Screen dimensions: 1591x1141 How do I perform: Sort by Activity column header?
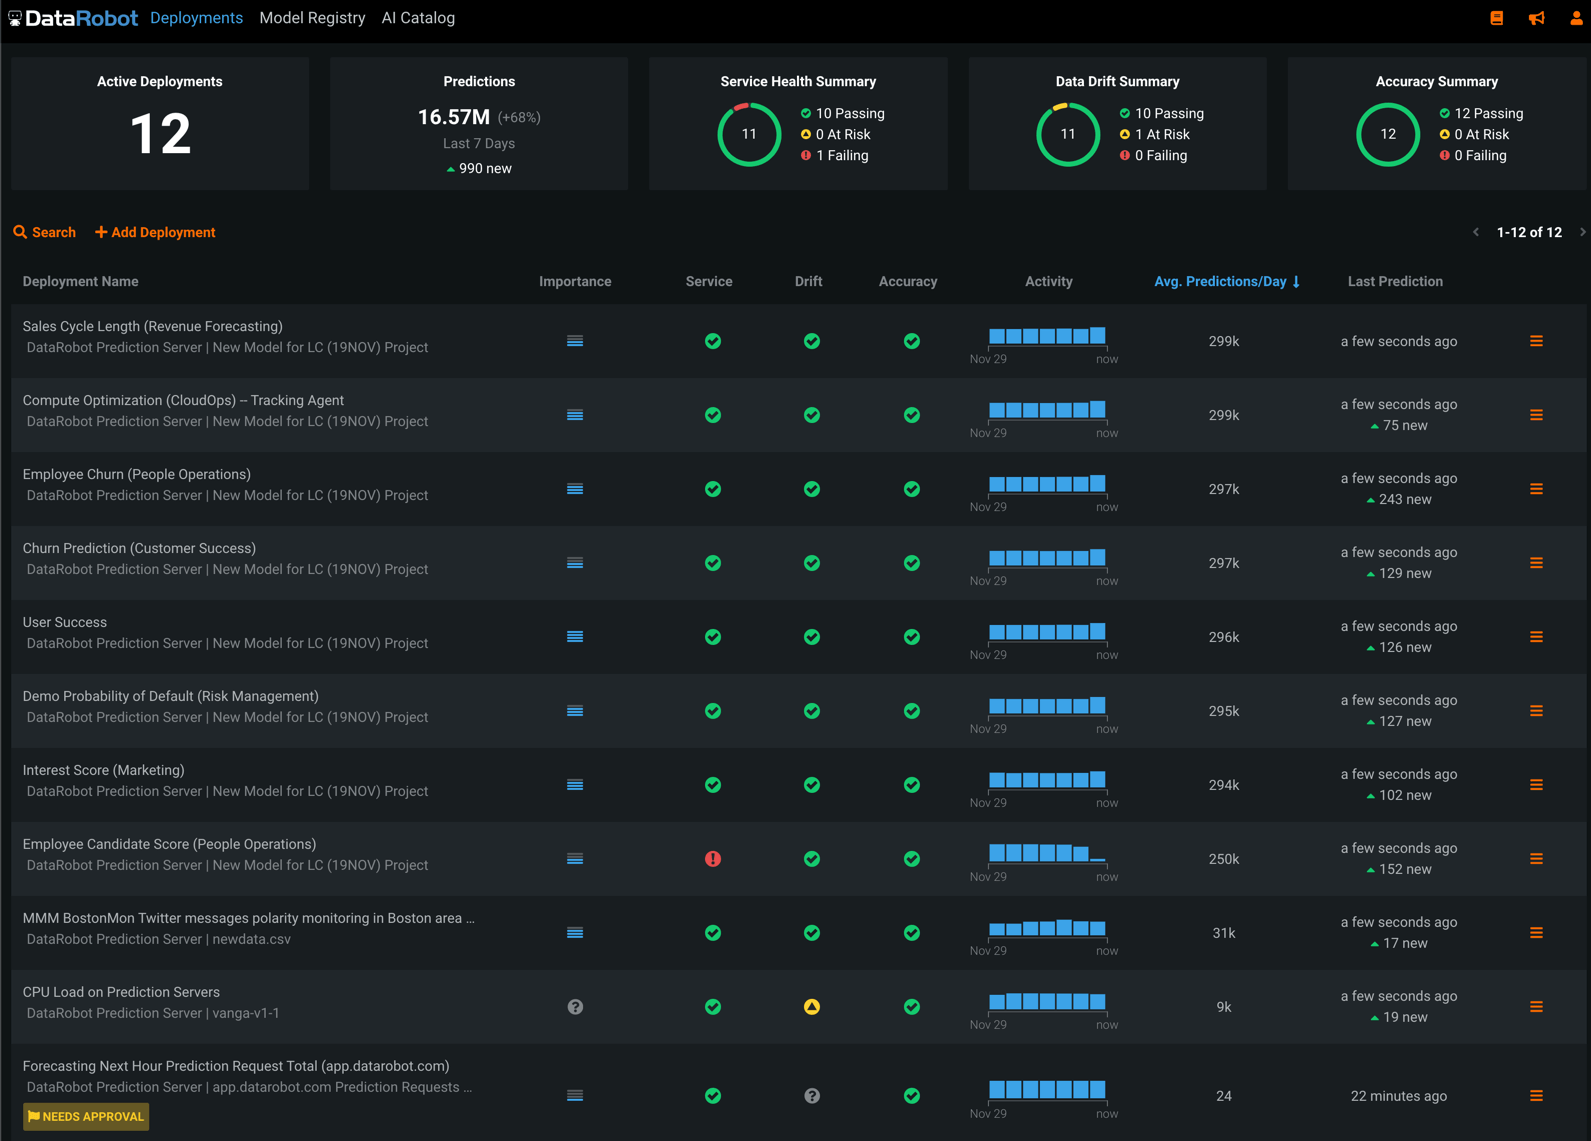(1049, 281)
